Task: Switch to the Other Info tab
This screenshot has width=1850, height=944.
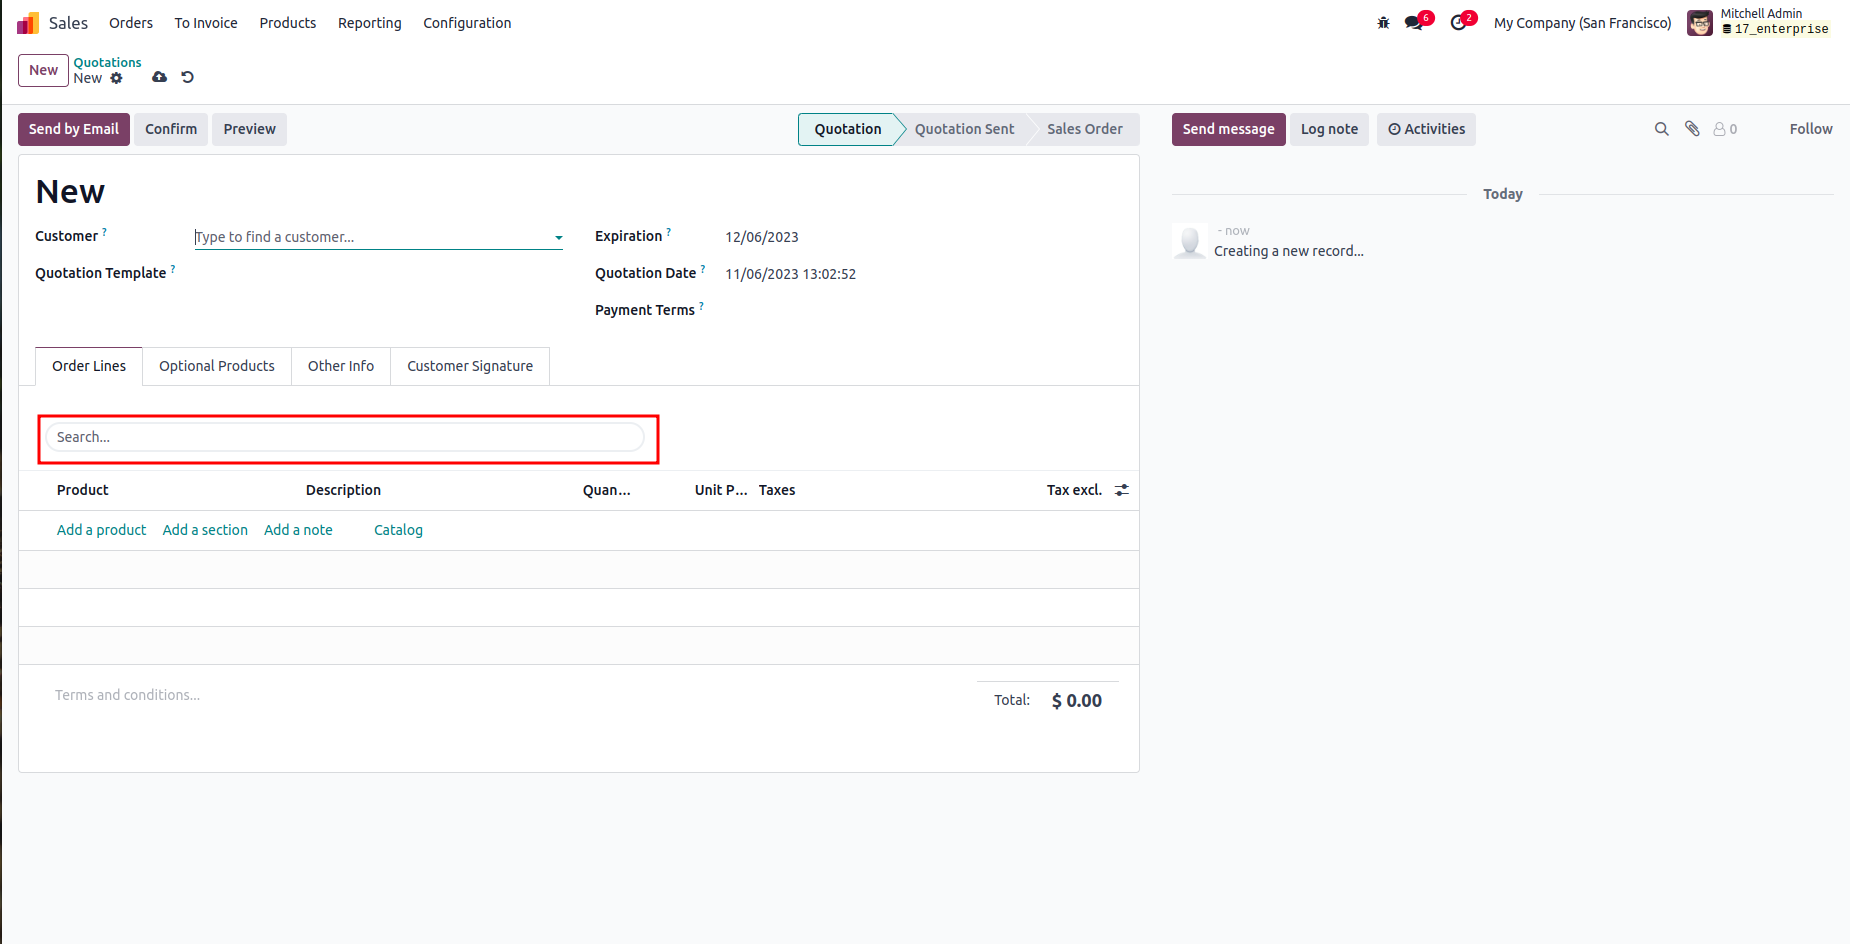Action: coord(340,366)
